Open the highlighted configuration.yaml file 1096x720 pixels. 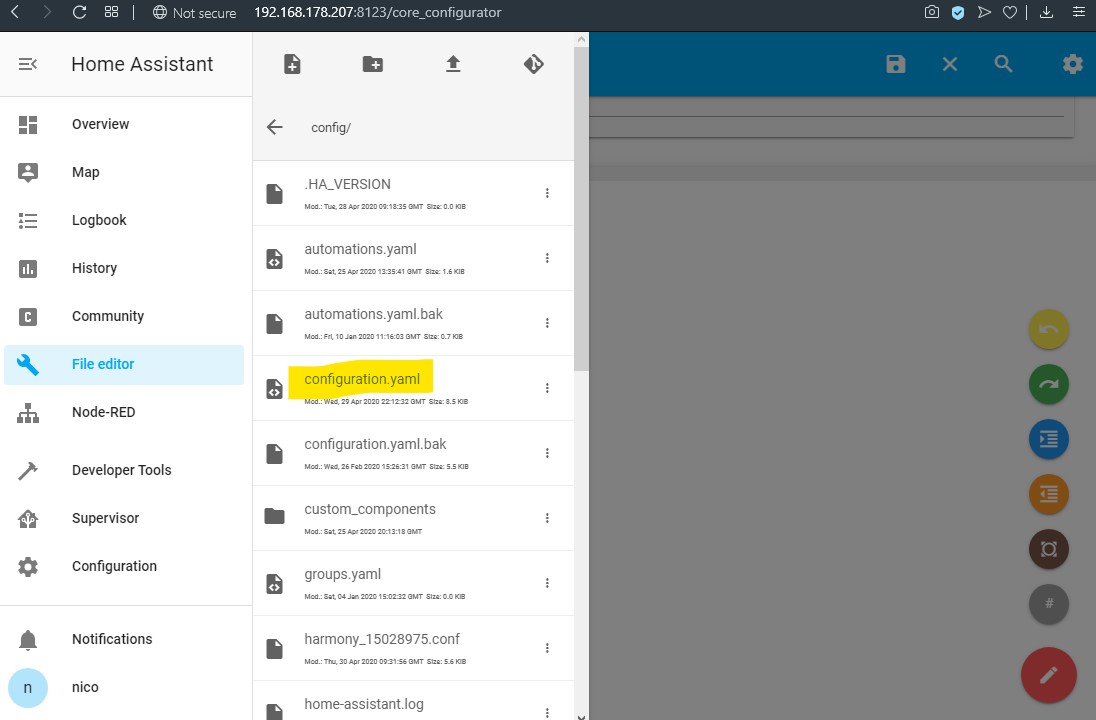(x=362, y=379)
